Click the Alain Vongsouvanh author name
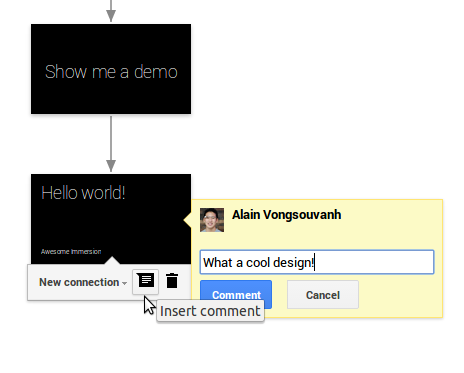Image resolution: width=464 pixels, height=373 pixels. (x=286, y=215)
